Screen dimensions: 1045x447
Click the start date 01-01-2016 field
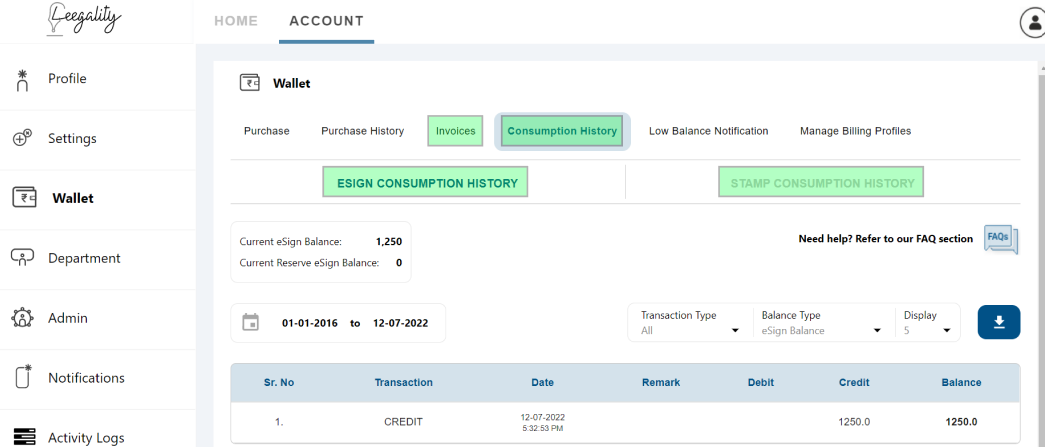point(307,323)
